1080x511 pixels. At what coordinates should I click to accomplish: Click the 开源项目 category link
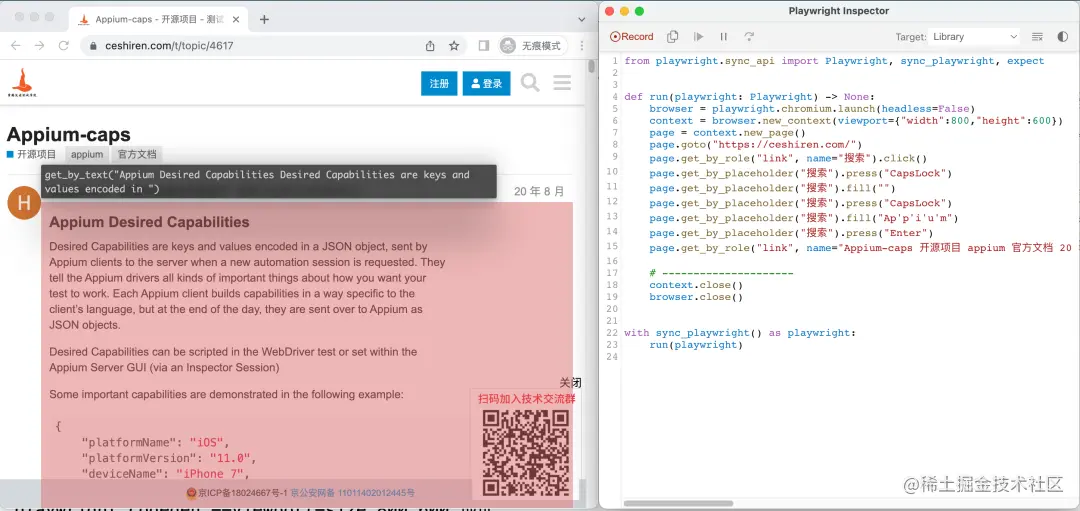(x=32, y=154)
